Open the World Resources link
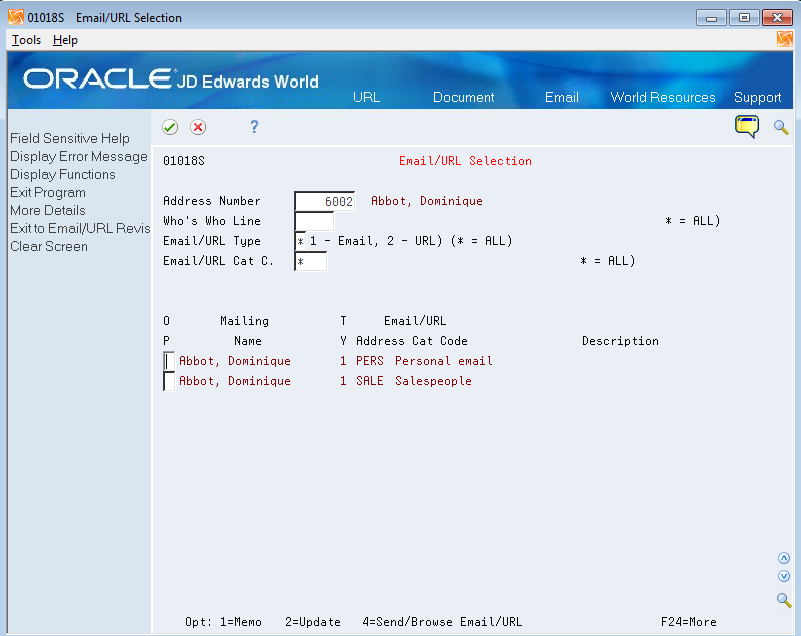 (x=663, y=98)
